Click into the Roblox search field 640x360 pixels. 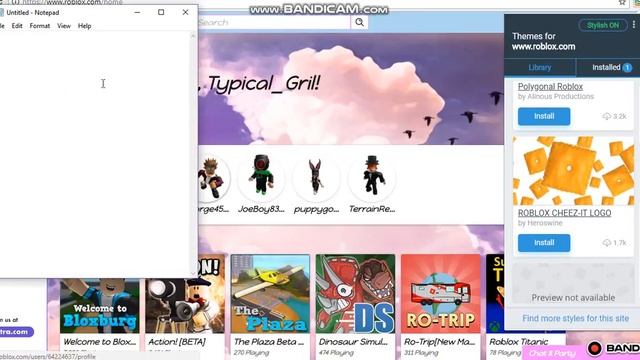[274, 22]
